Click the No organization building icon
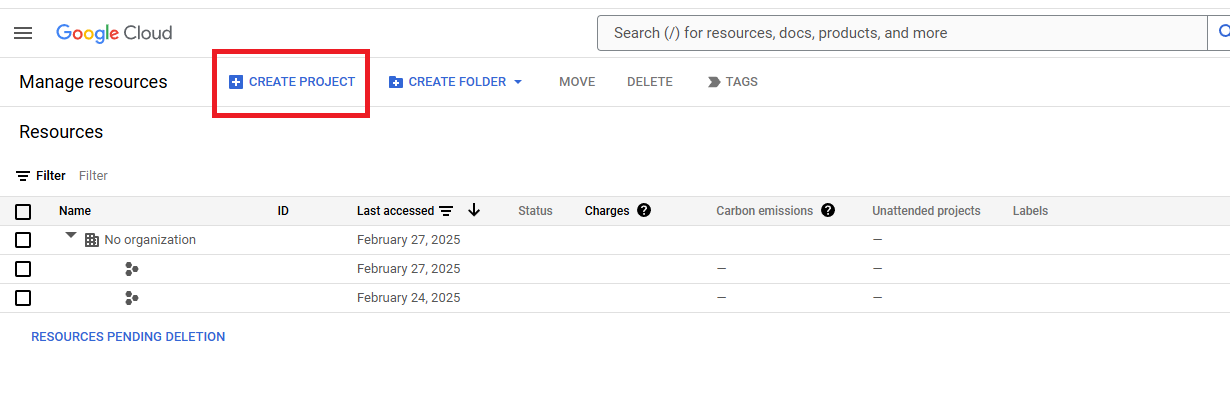Viewport: 1230px width, 393px height. pos(92,240)
